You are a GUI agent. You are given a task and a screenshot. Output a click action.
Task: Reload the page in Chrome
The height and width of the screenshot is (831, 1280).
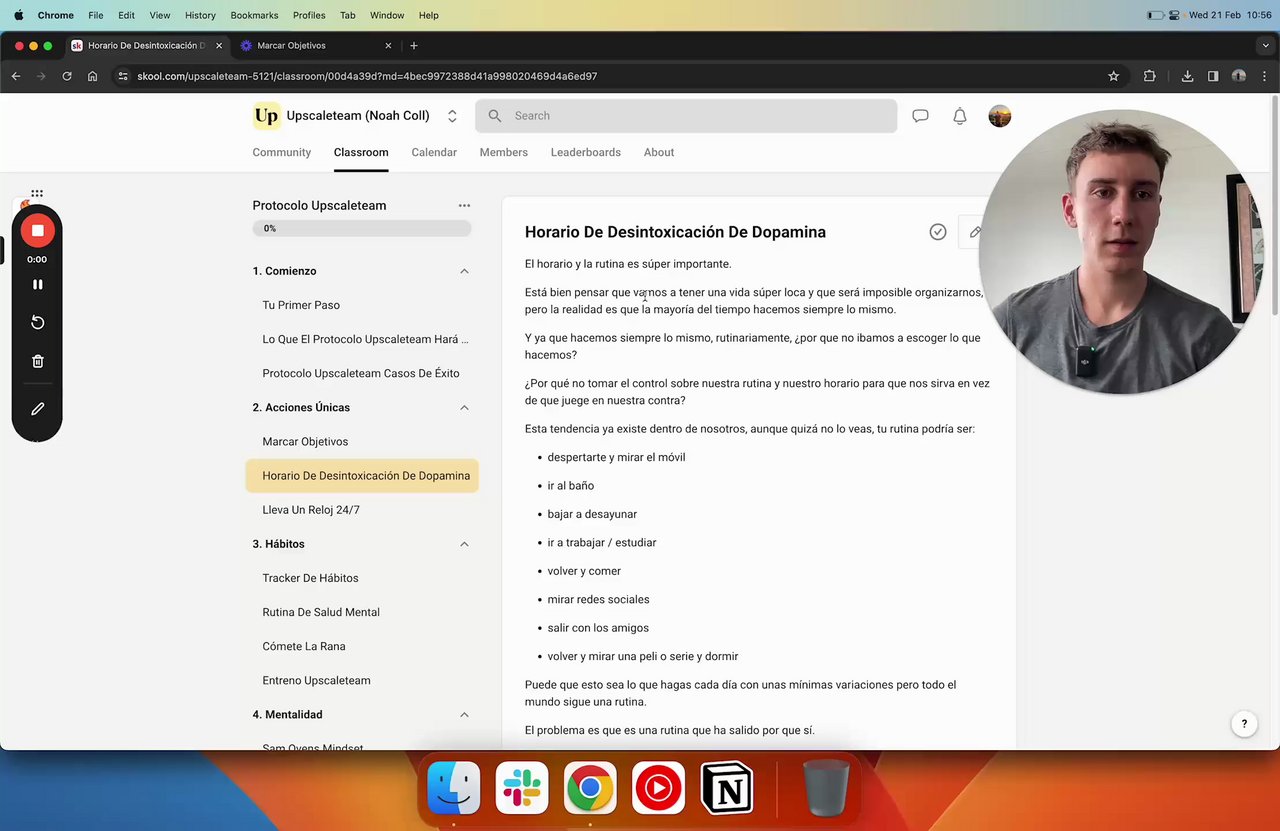(x=67, y=76)
